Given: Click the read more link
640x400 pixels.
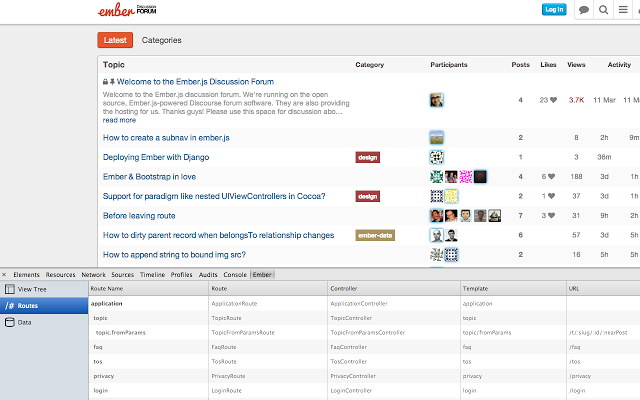Looking at the screenshot, I should tap(119, 120).
